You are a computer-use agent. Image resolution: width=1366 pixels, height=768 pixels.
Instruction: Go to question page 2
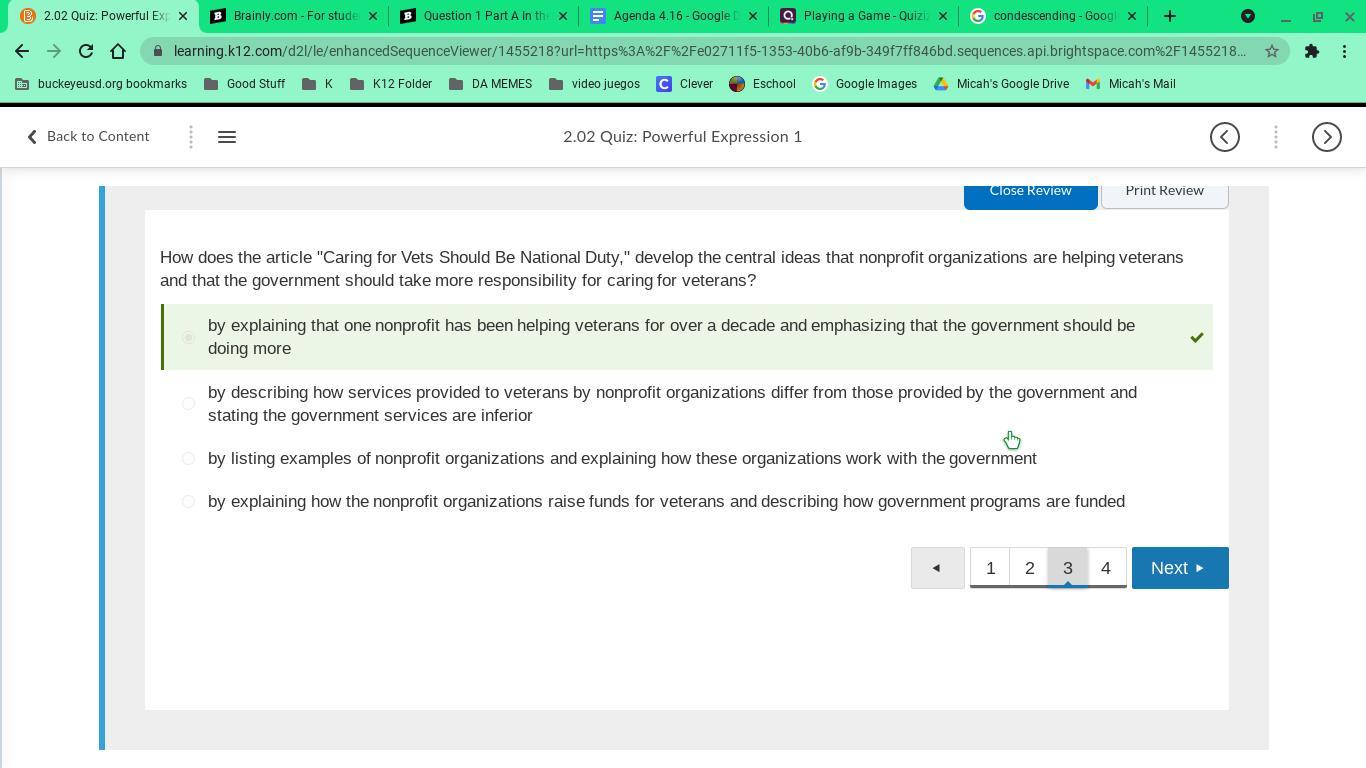1029,568
